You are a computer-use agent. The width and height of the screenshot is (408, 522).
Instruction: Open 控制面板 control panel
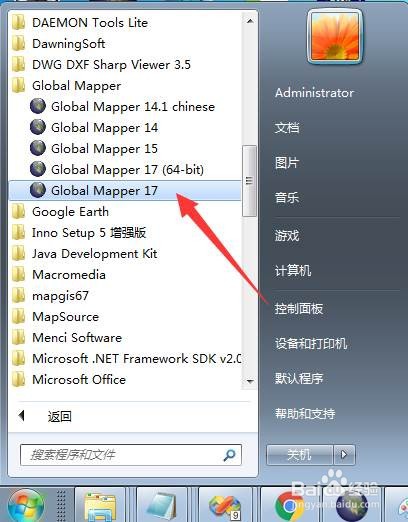tap(299, 309)
